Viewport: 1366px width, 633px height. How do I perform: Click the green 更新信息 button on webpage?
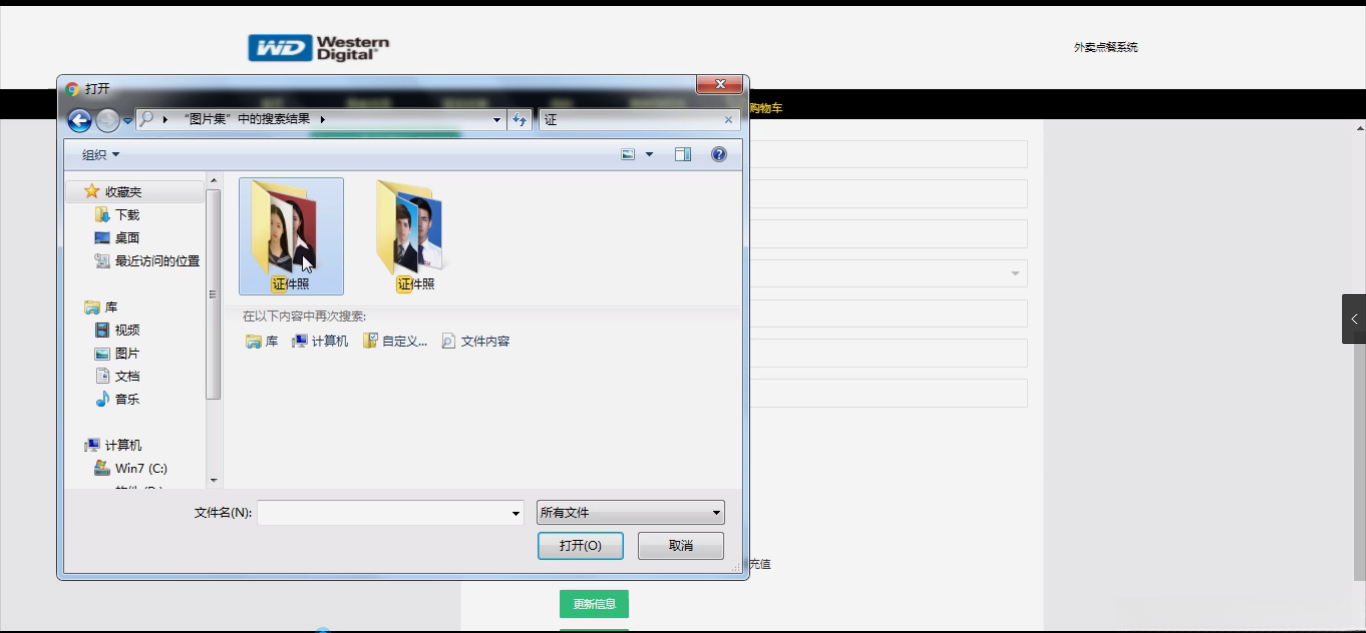594,604
